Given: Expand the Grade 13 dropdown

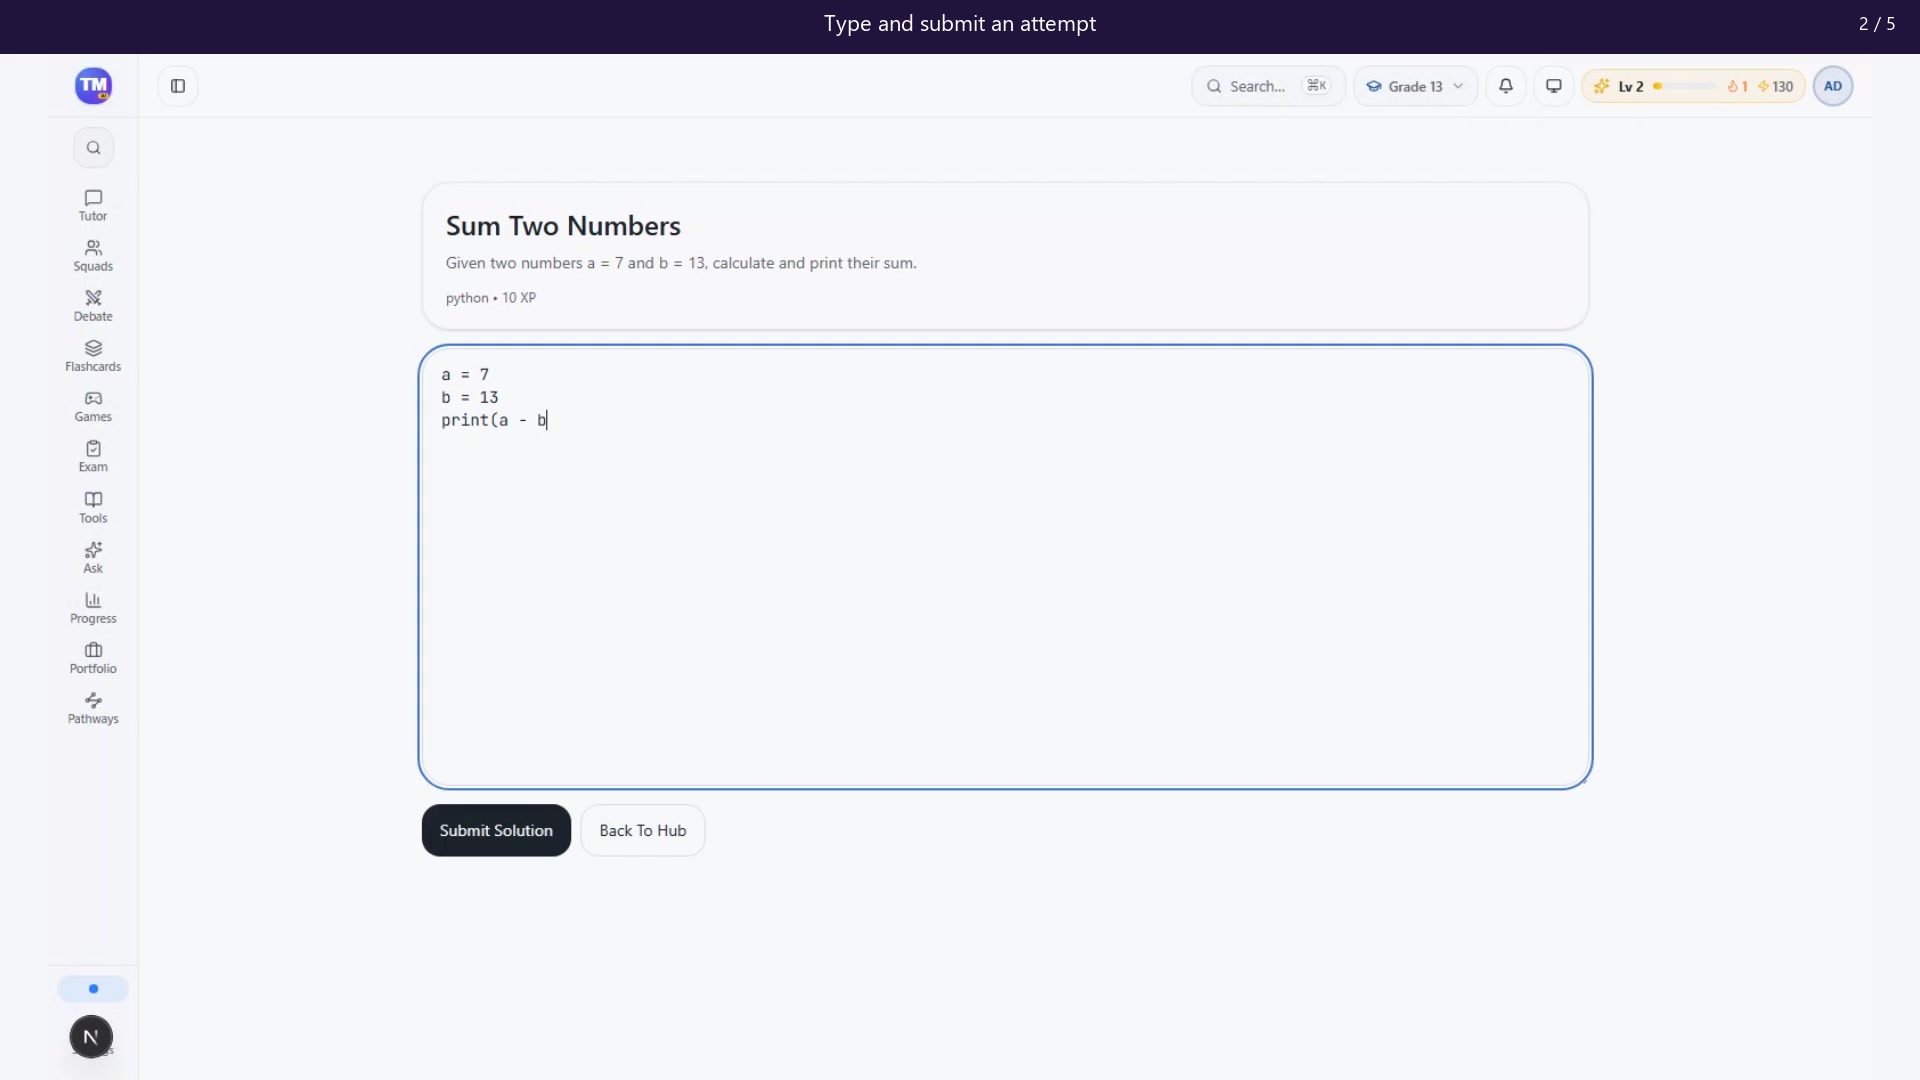Looking at the screenshot, I should pyautogui.click(x=1415, y=86).
